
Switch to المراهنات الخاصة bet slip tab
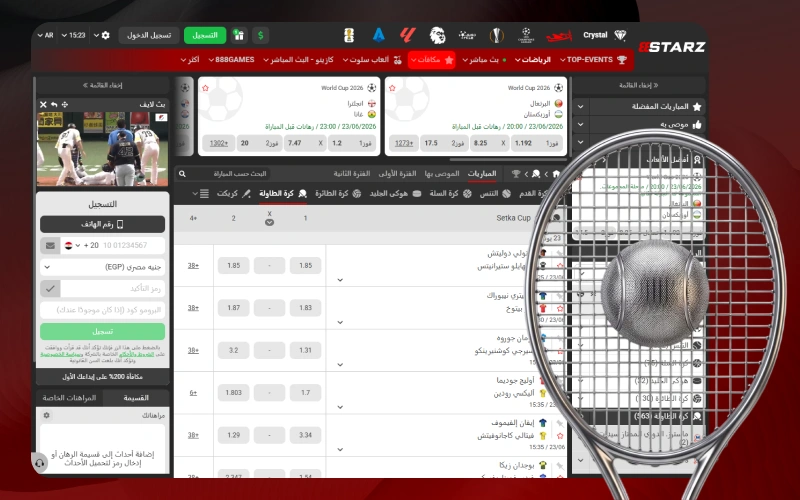[69, 398]
